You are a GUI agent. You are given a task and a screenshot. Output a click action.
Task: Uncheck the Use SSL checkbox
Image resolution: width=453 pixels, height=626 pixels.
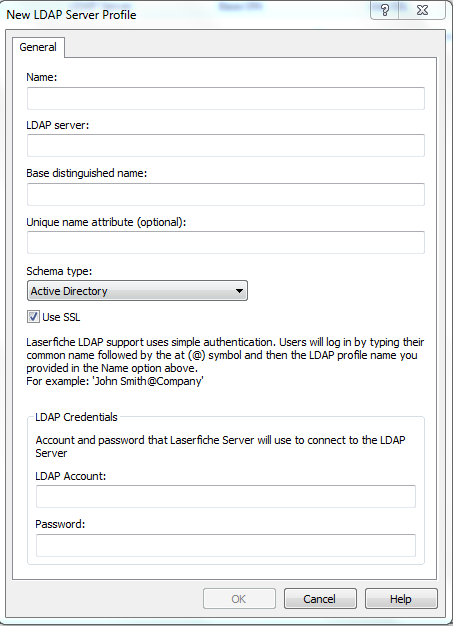33,317
